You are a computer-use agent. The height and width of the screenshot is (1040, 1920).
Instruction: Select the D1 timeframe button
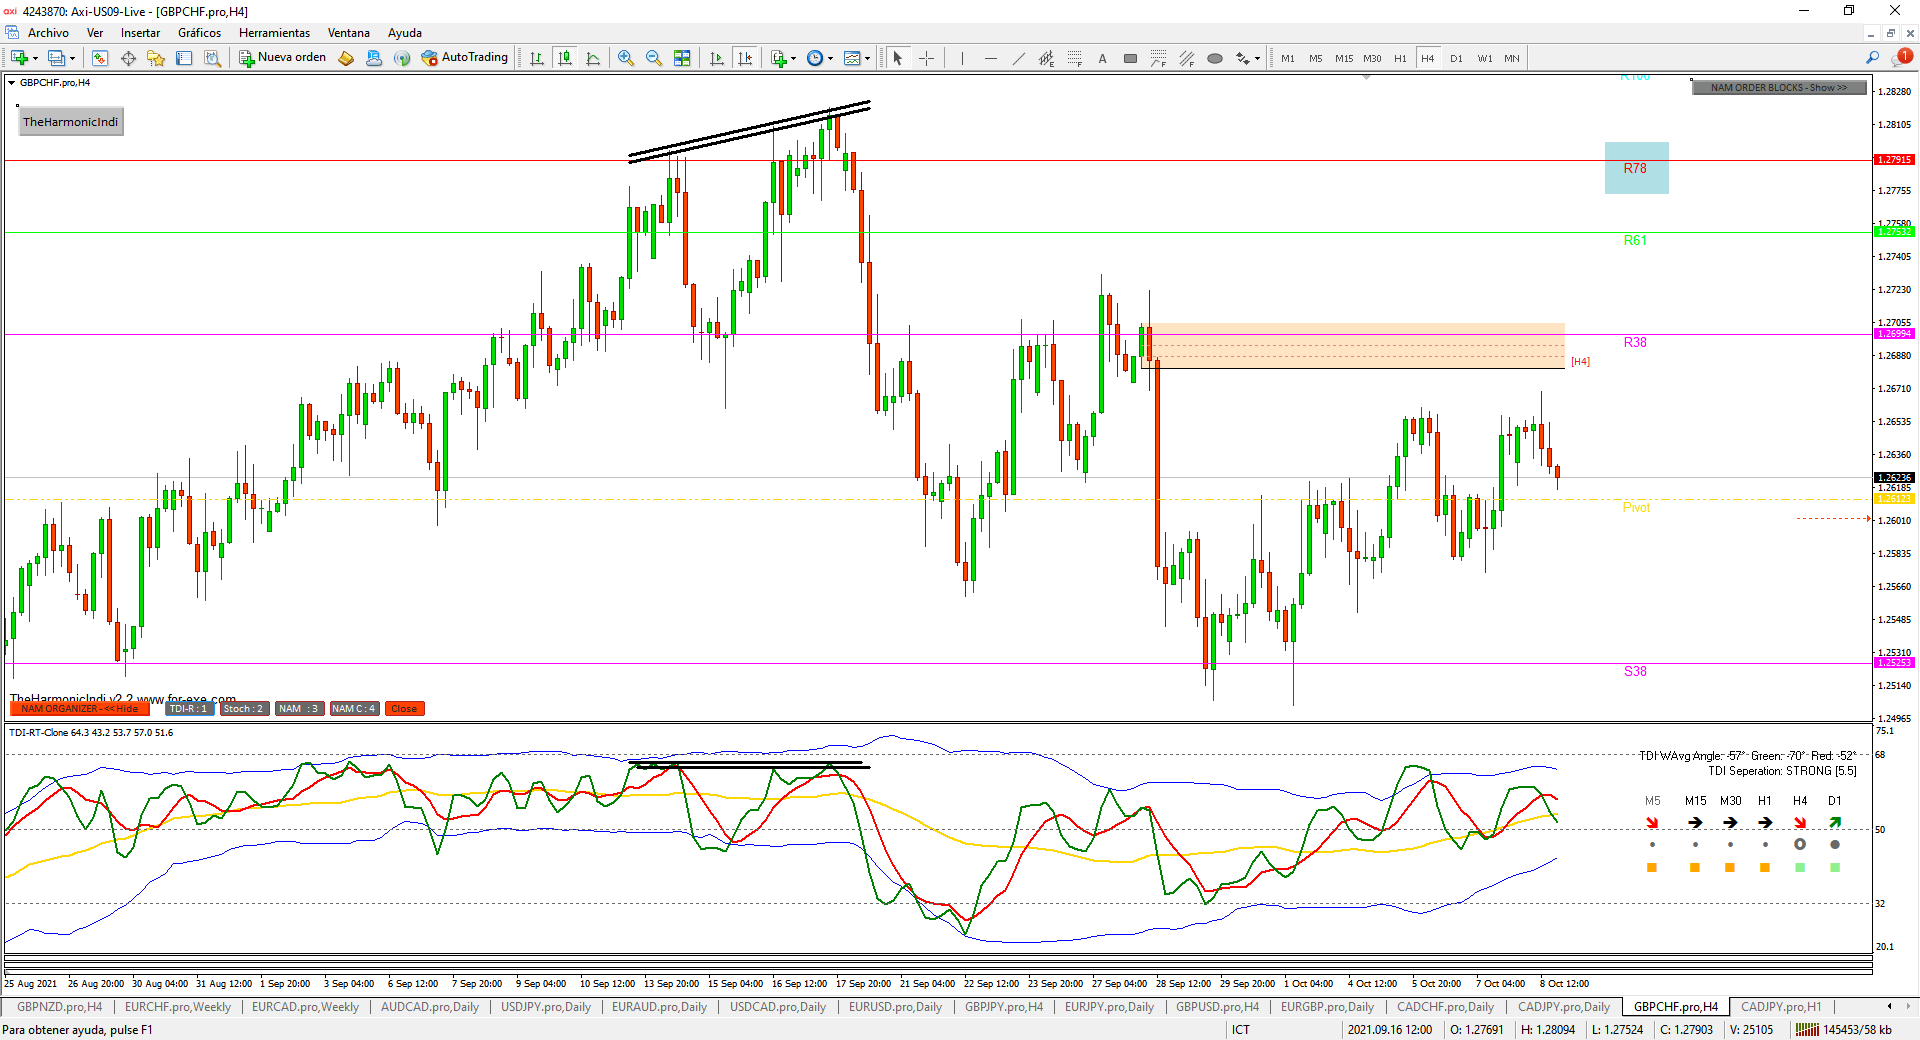1456,58
